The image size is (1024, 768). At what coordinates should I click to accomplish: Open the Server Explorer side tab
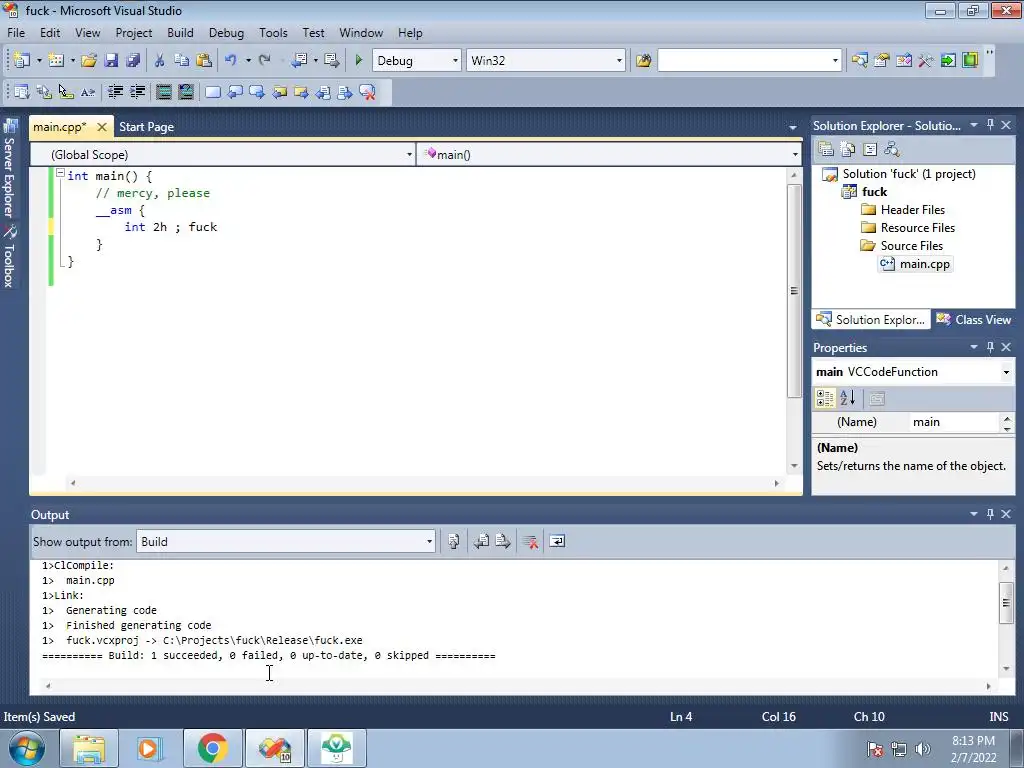[x=9, y=168]
